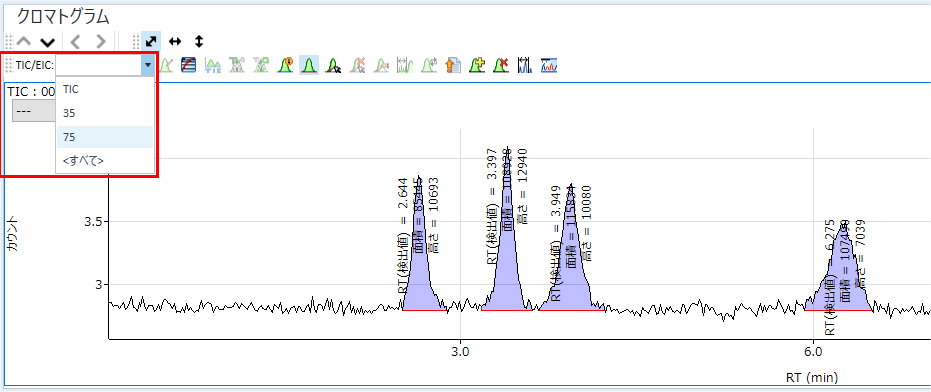Click the down chevron navigation arrow
The height and width of the screenshot is (392, 931).
48,42
